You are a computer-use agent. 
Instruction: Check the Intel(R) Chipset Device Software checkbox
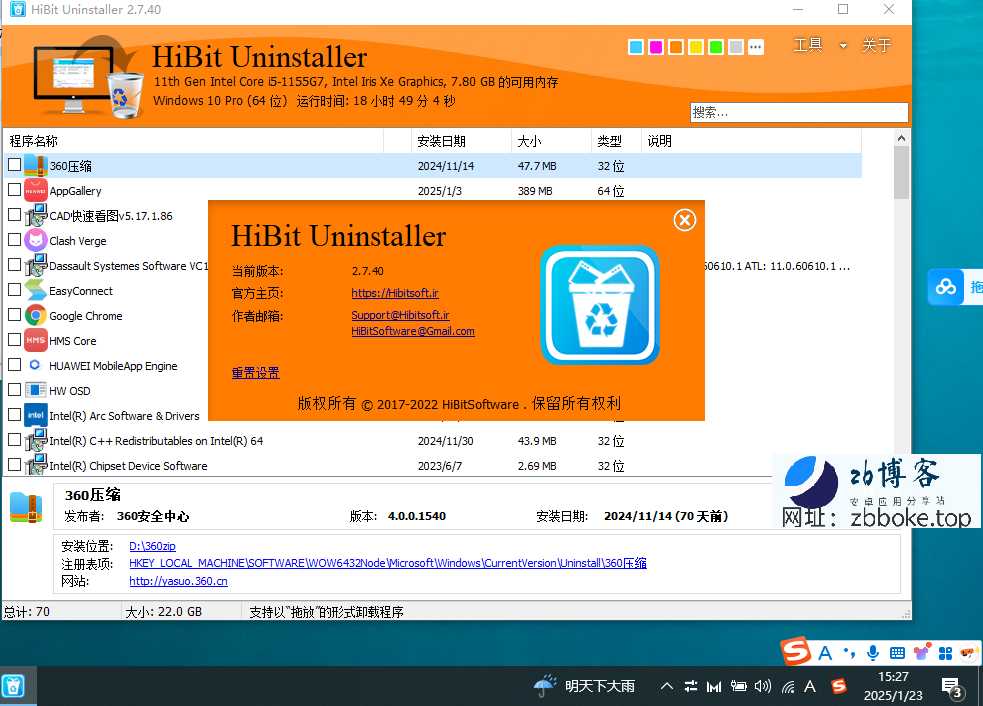(x=14, y=465)
